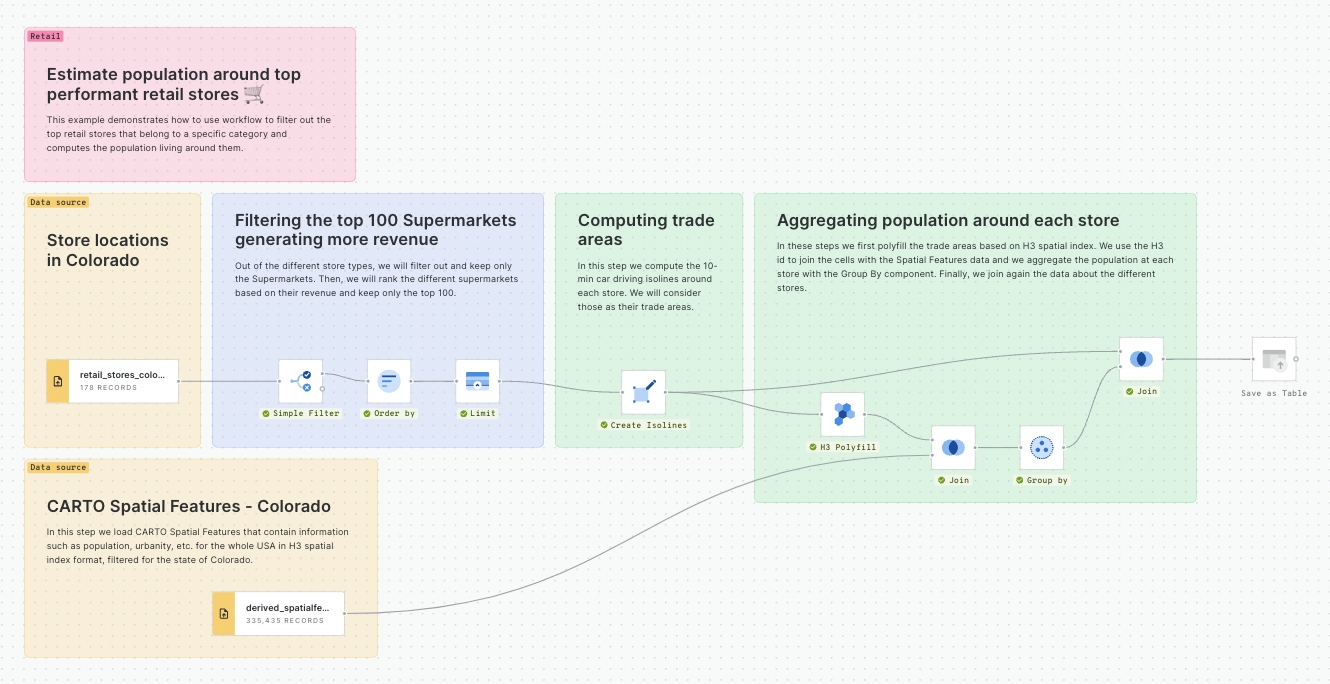The width and height of the screenshot is (1330, 684).
Task: Select the Limit node
Action: (x=477, y=381)
